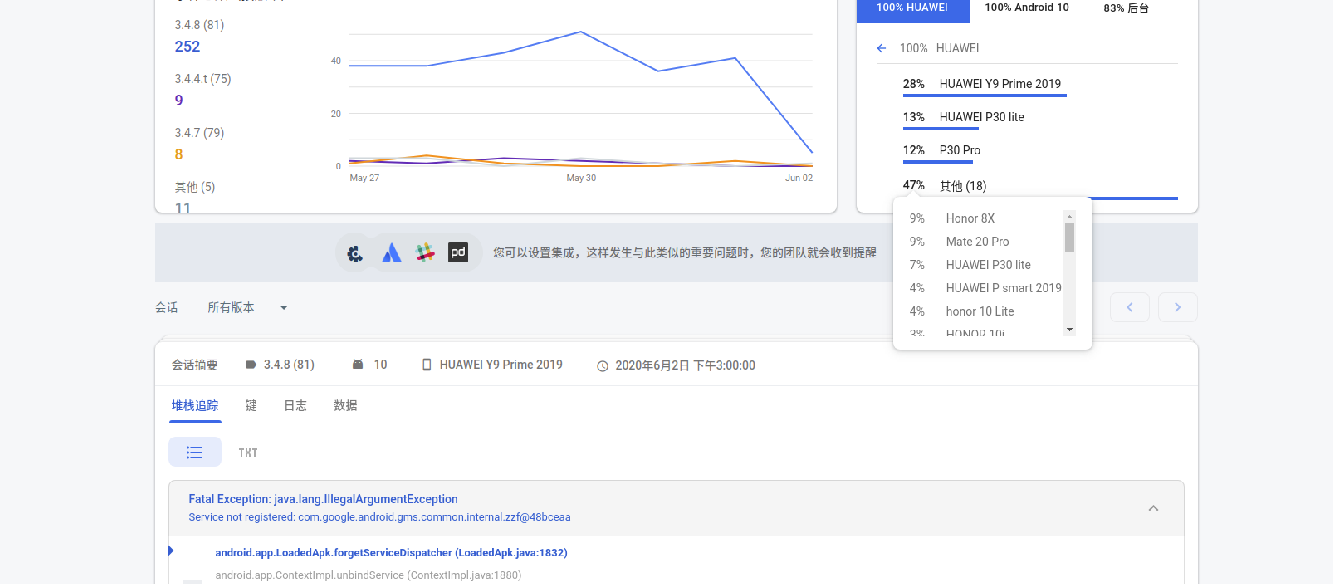Click the gear integration icon before Jira
The width and height of the screenshot is (1333, 584).
355,252
